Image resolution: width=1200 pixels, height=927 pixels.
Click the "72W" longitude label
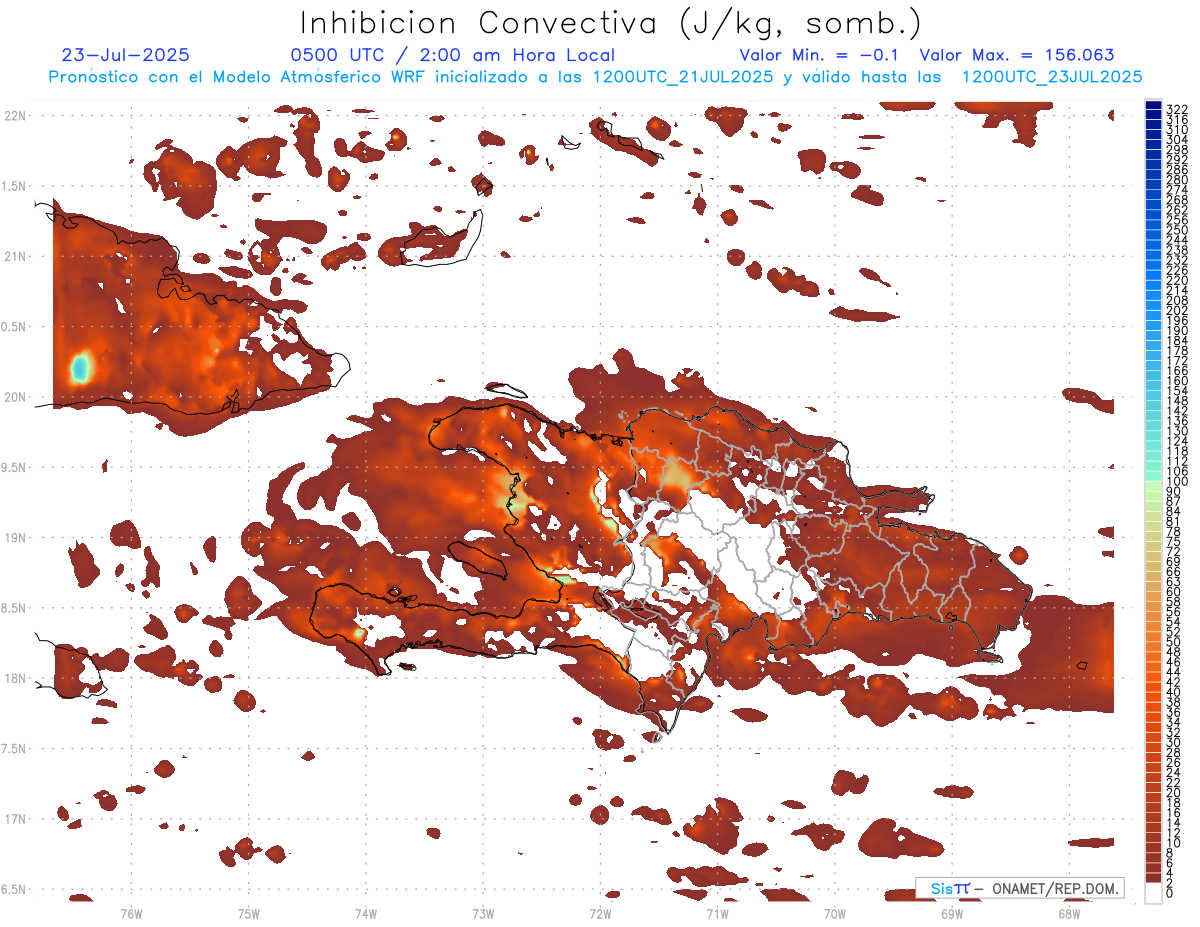(x=600, y=913)
